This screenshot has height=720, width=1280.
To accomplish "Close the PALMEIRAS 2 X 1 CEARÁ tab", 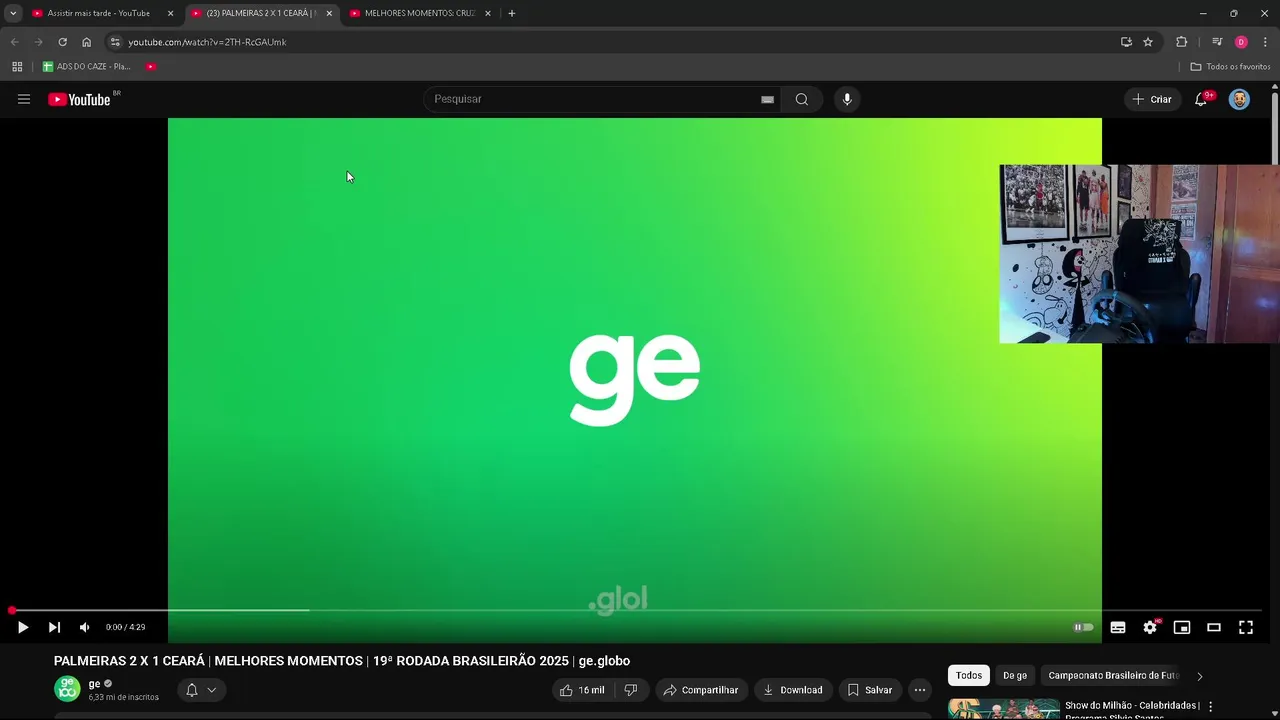I will [329, 13].
